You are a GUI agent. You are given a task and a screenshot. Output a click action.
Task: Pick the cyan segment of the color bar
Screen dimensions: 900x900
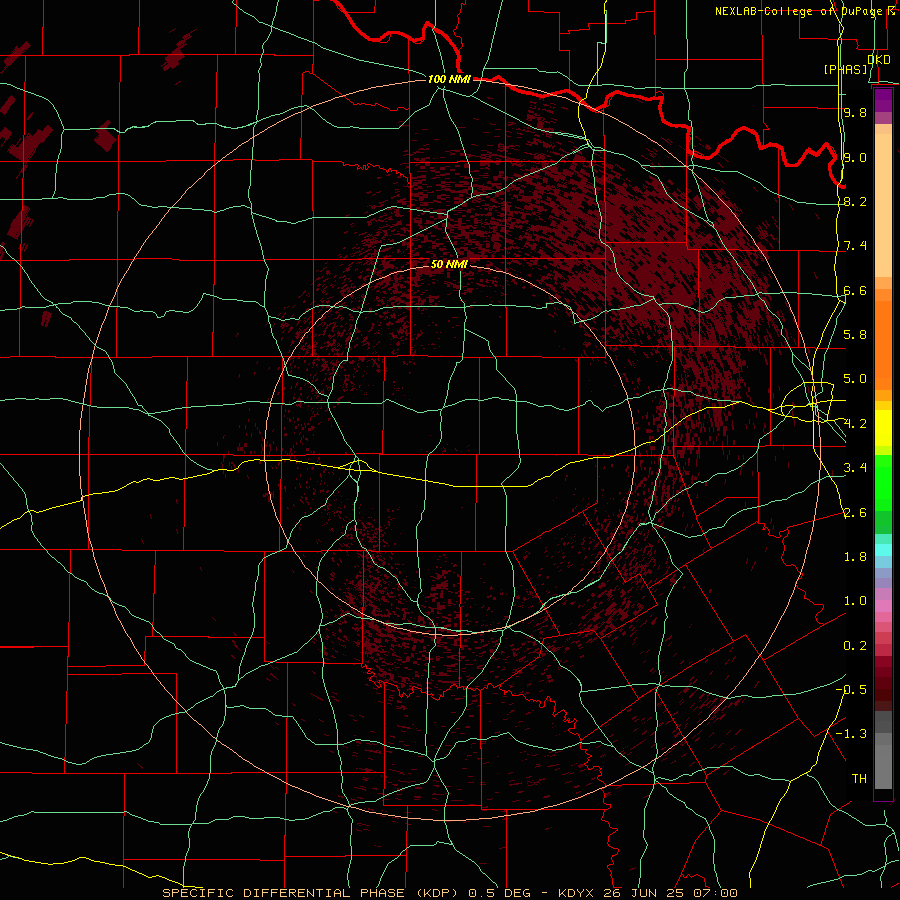point(883,550)
